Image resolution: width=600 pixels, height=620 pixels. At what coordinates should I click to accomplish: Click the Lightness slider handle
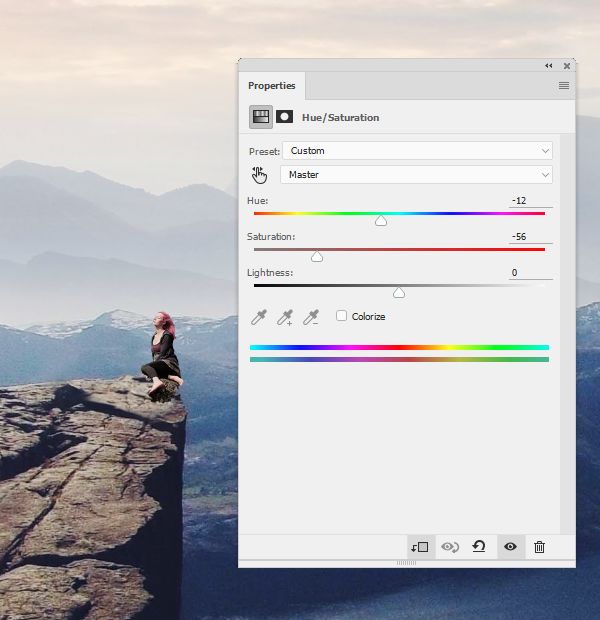click(399, 293)
